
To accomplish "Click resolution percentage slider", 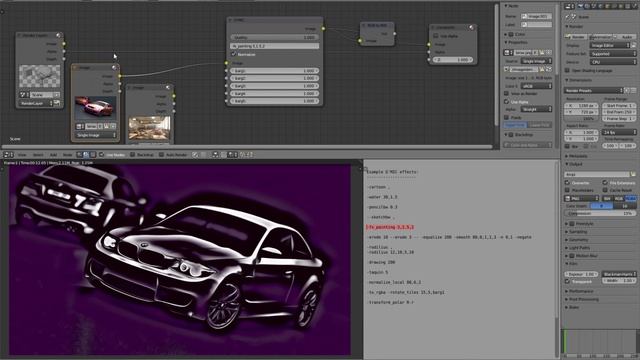I will [582, 118].
